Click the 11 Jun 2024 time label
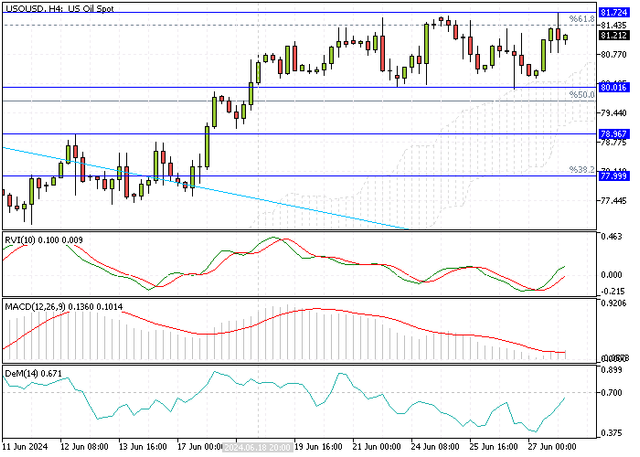This screenshot has height=457, width=640. [x=24, y=447]
